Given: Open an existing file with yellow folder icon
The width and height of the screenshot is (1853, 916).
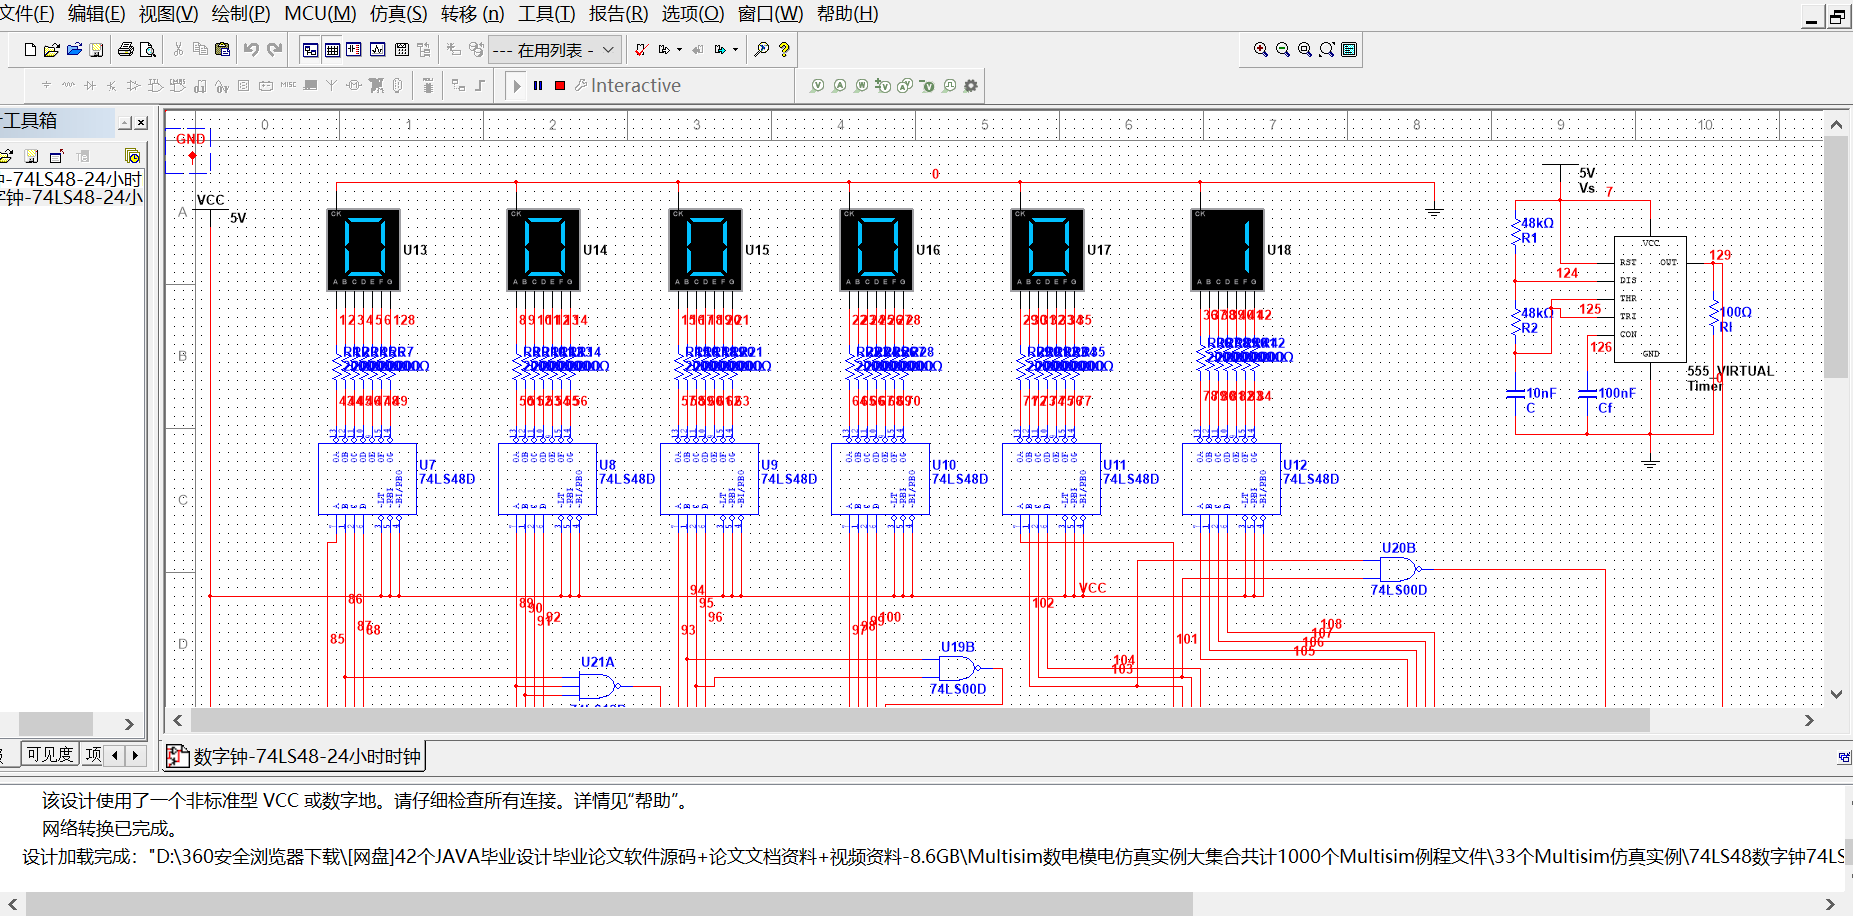Looking at the screenshot, I should point(52,49).
